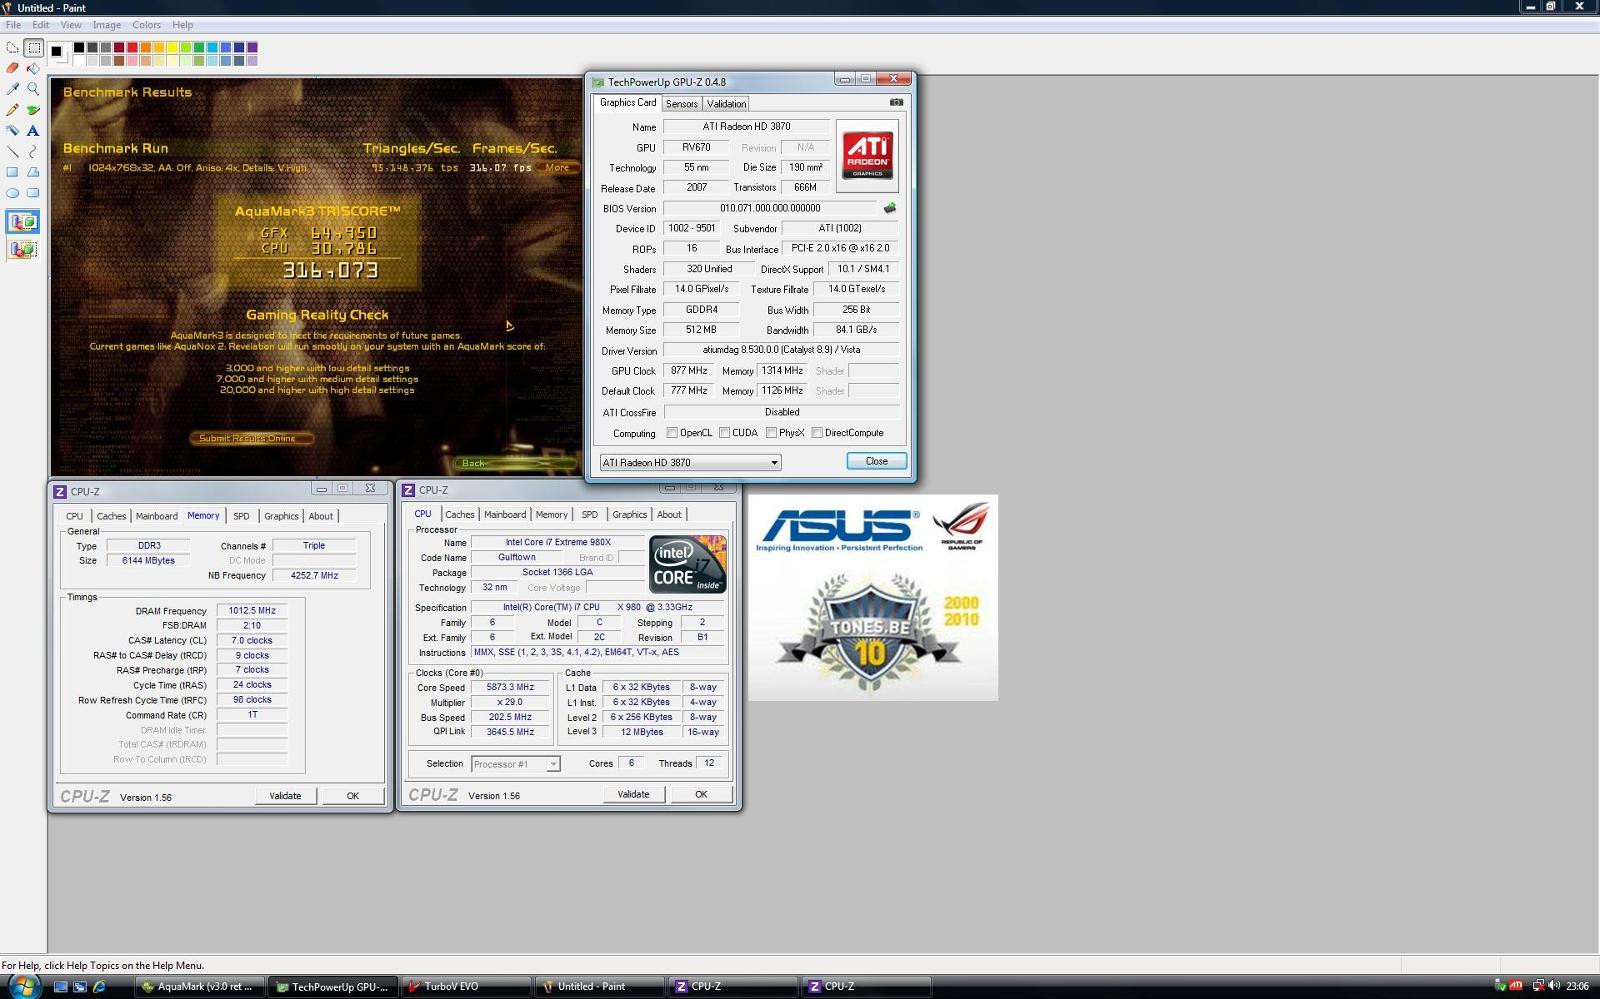Choose the Pencil tool

[x=12, y=110]
